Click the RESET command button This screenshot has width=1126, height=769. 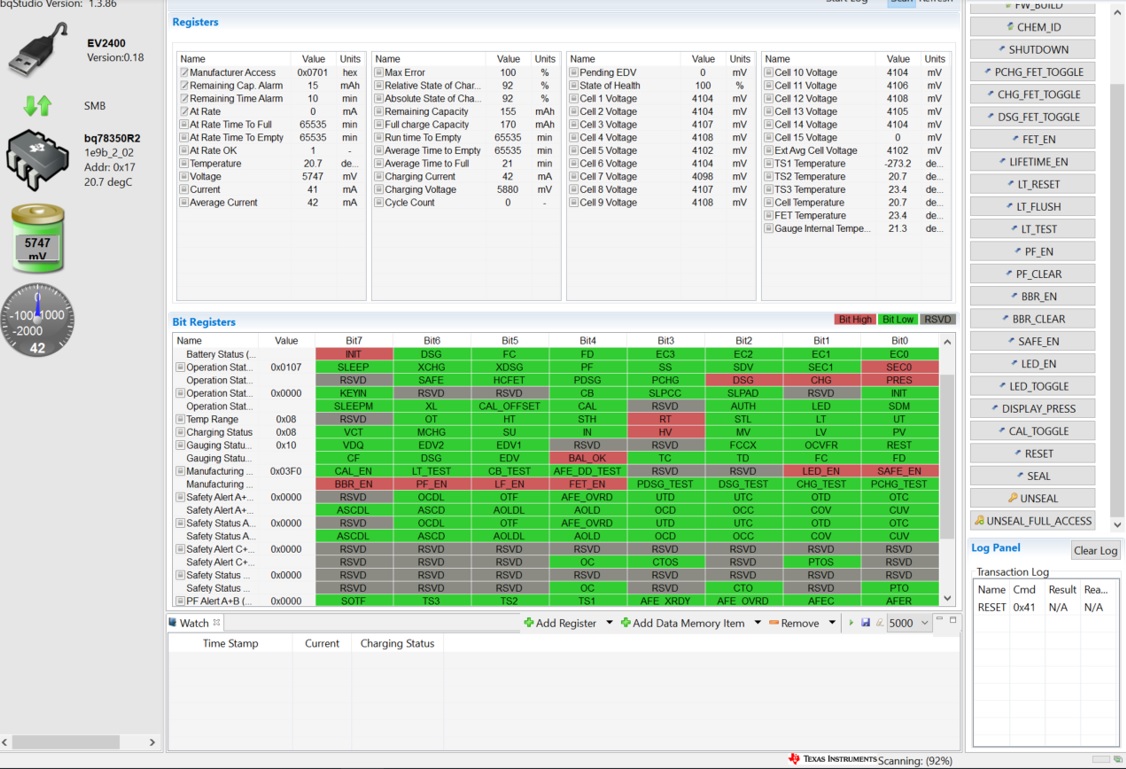(1032, 454)
